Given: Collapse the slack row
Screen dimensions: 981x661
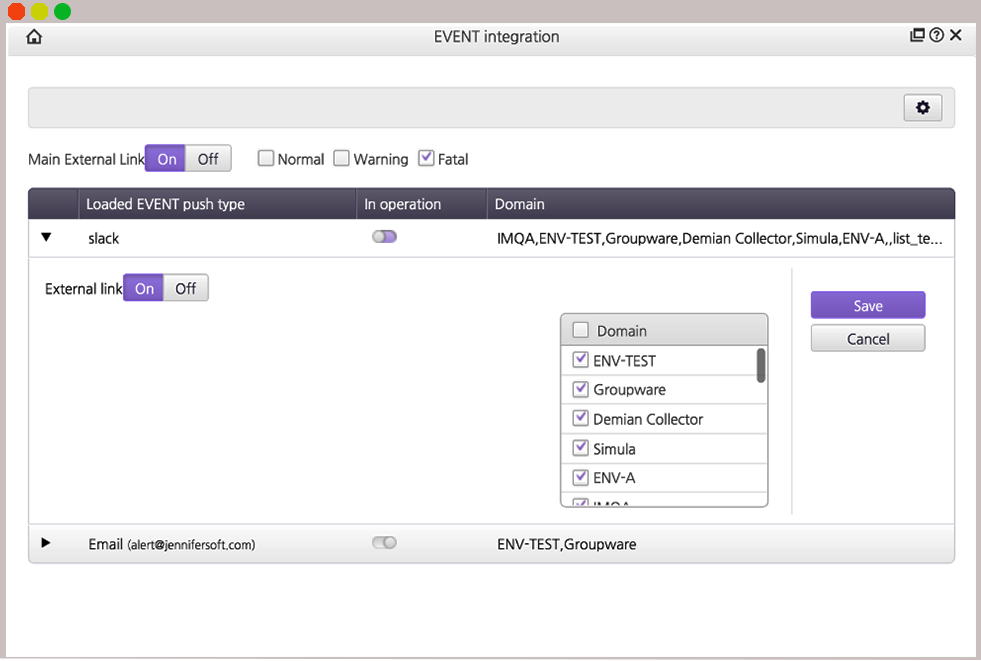Looking at the screenshot, I should coord(45,238).
